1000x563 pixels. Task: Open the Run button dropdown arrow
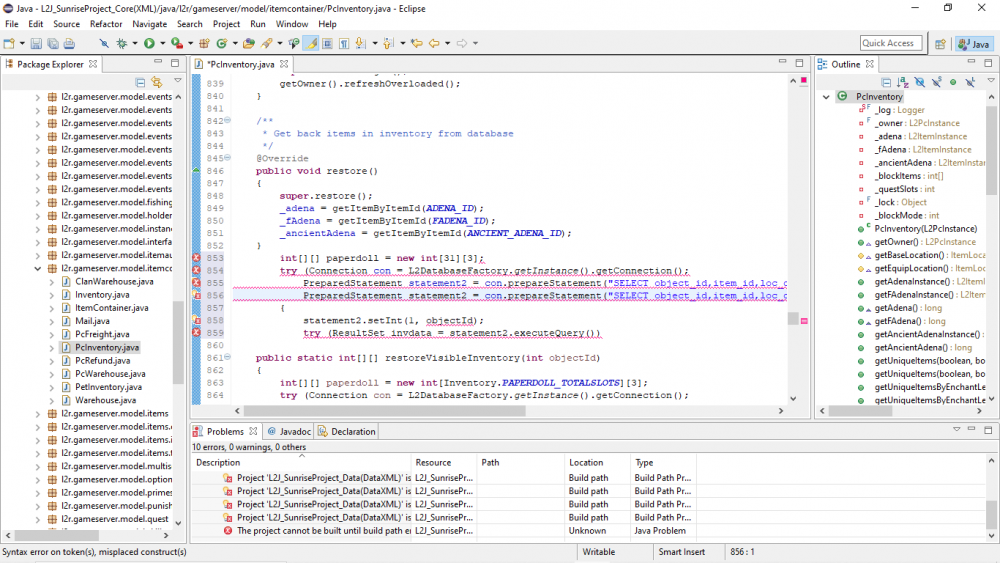[x=162, y=44]
